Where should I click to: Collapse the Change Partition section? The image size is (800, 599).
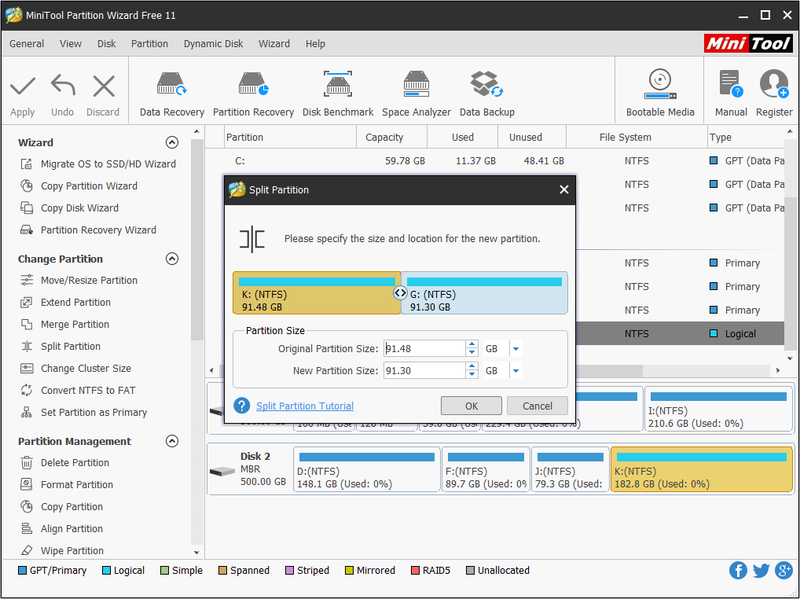[x=172, y=259]
